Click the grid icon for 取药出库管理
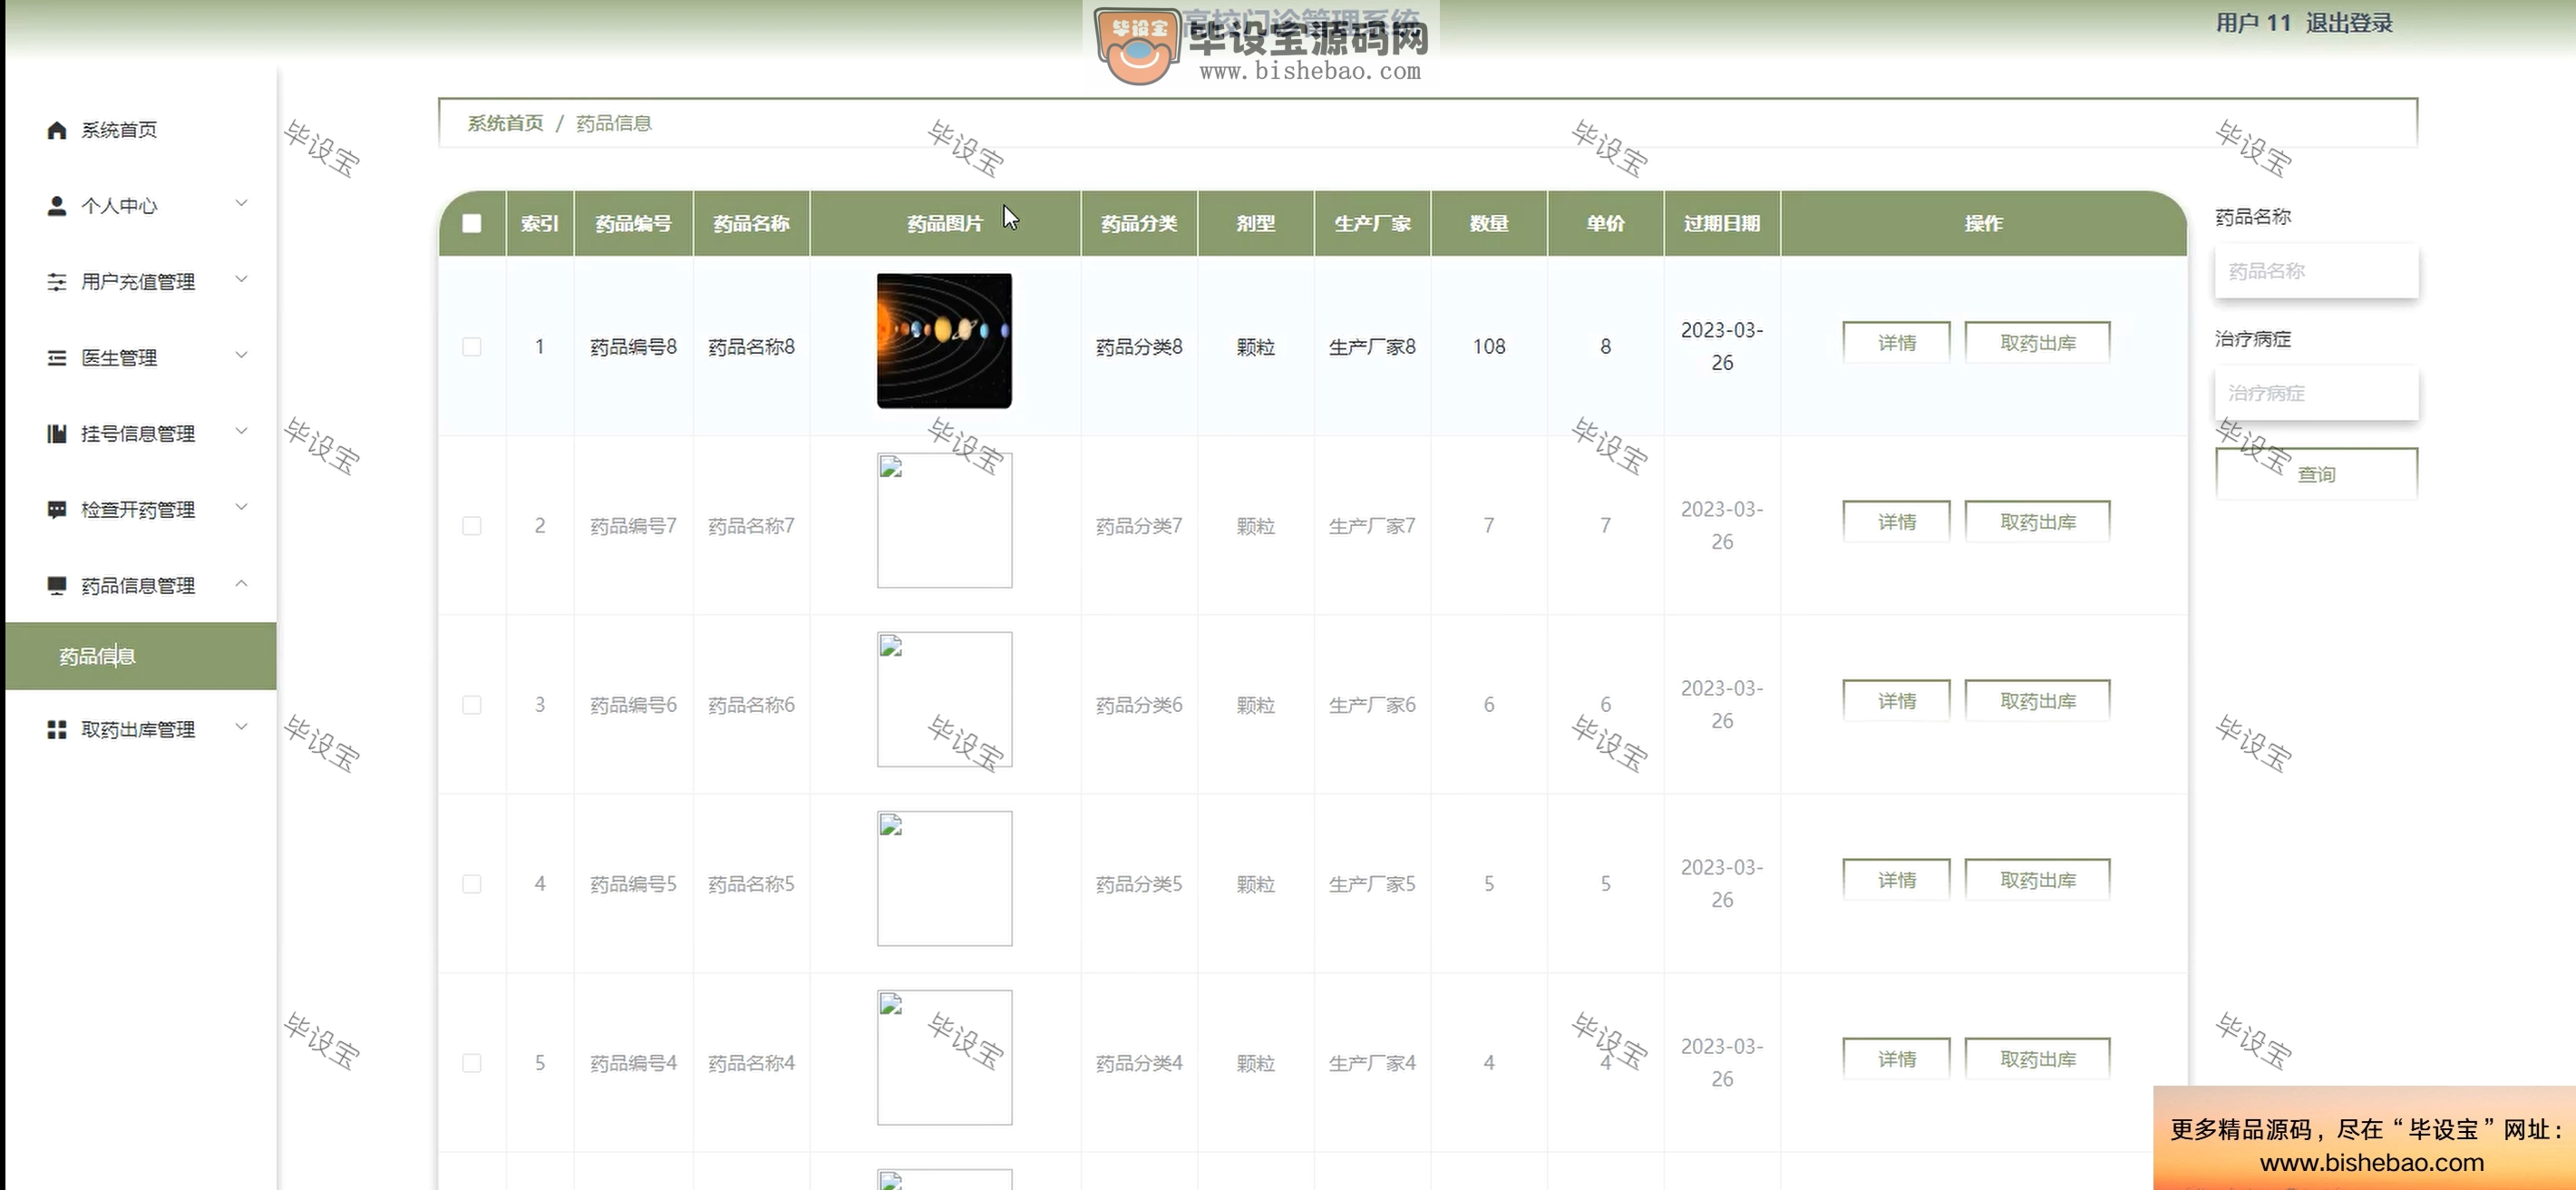Viewport: 2576px width, 1190px height. (x=57, y=730)
